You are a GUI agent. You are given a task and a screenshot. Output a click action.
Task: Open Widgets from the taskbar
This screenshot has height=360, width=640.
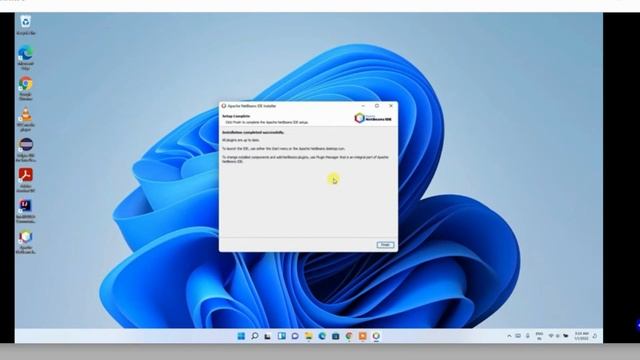tap(282, 336)
